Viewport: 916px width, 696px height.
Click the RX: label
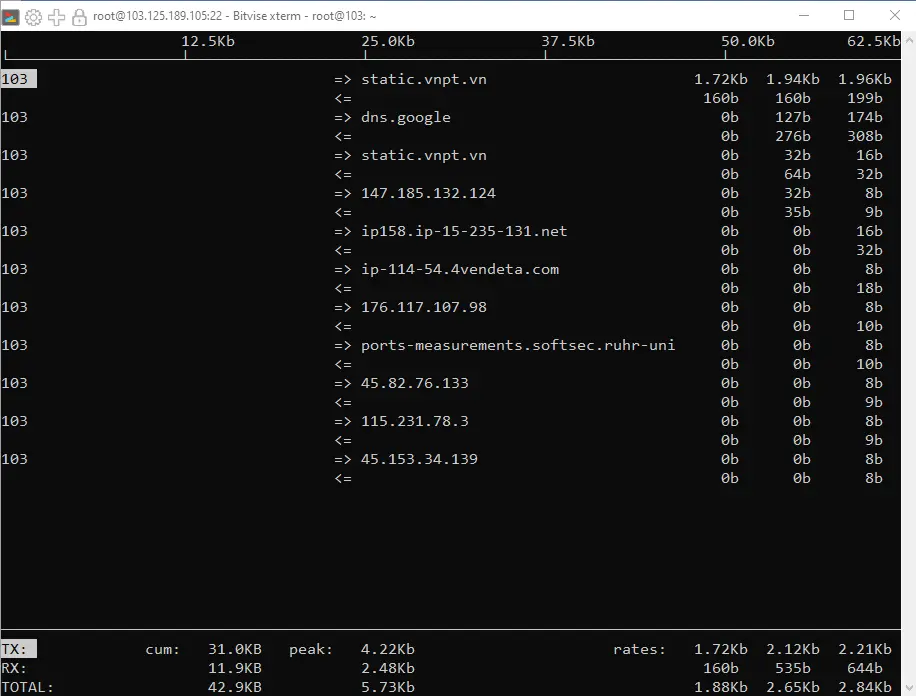click(x=14, y=668)
